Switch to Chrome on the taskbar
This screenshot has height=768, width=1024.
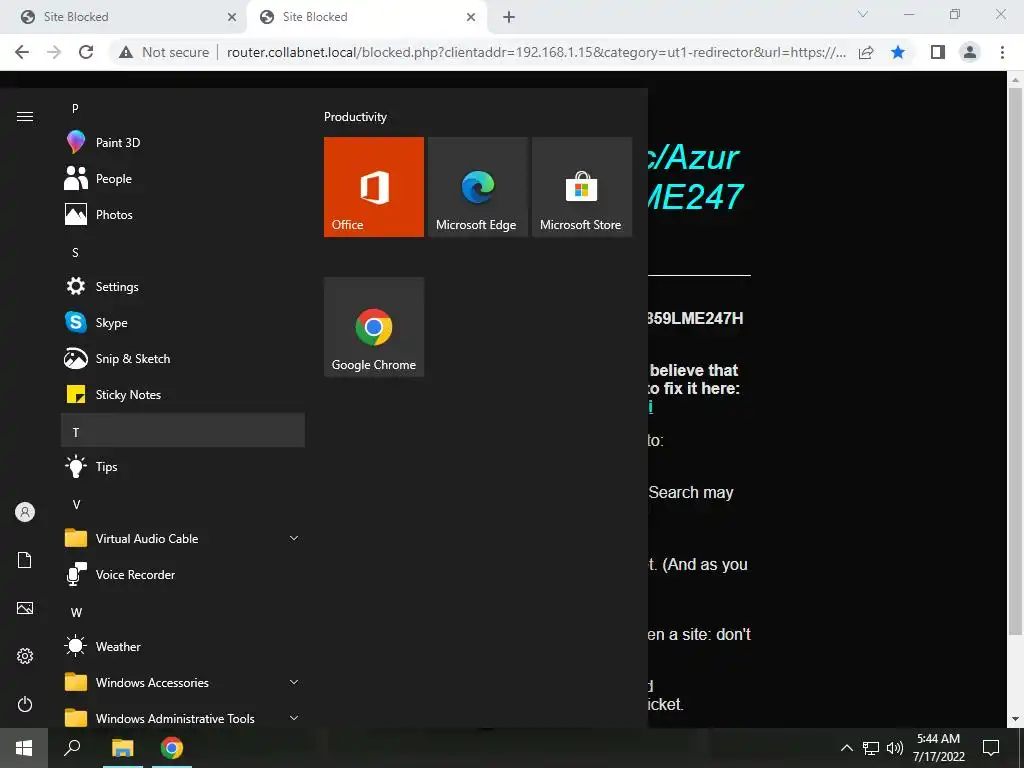coord(172,748)
